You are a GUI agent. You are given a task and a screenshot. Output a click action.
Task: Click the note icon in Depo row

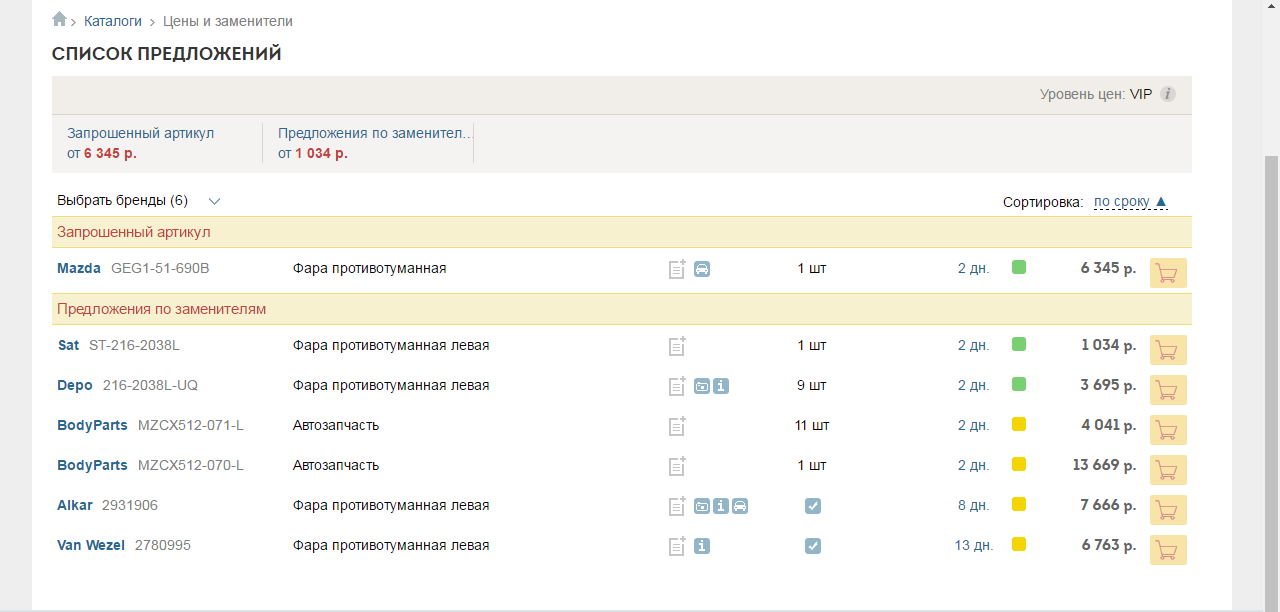[x=677, y=386]
